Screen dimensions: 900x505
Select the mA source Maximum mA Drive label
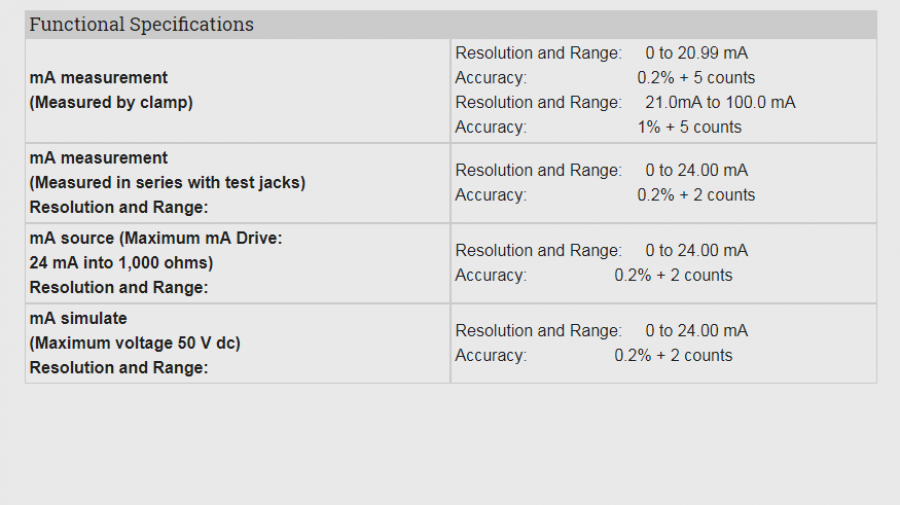pyautogui.click(x=156, y=238)
